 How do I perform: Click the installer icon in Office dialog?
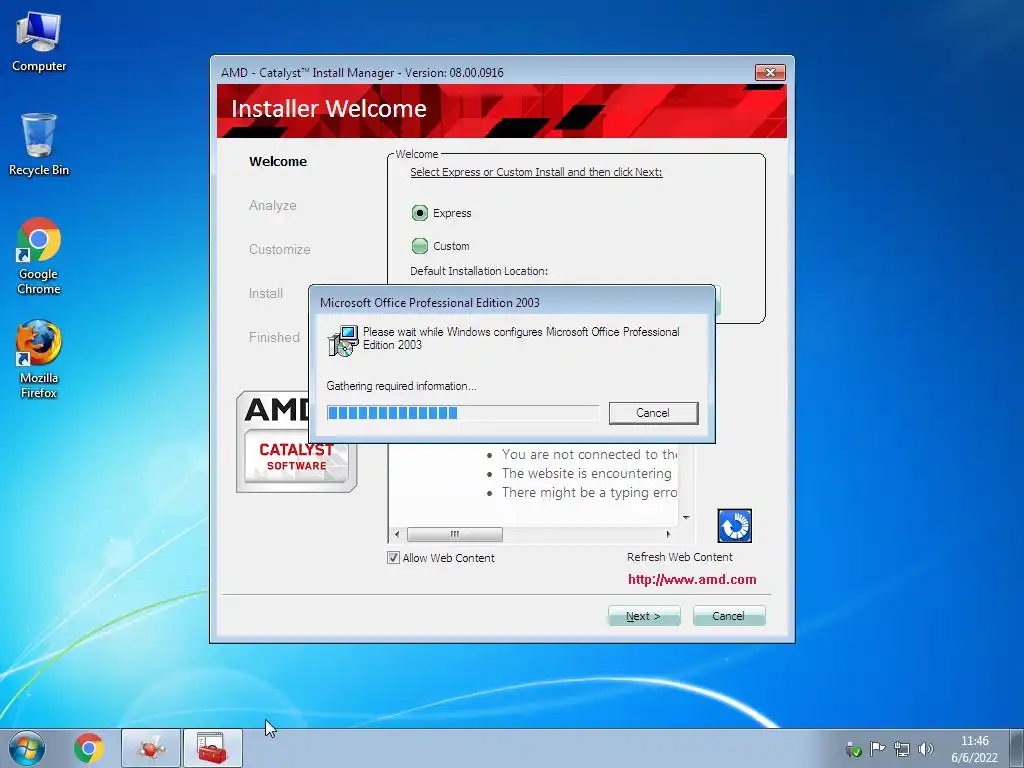pyautogui.click(x=344, y=340)
